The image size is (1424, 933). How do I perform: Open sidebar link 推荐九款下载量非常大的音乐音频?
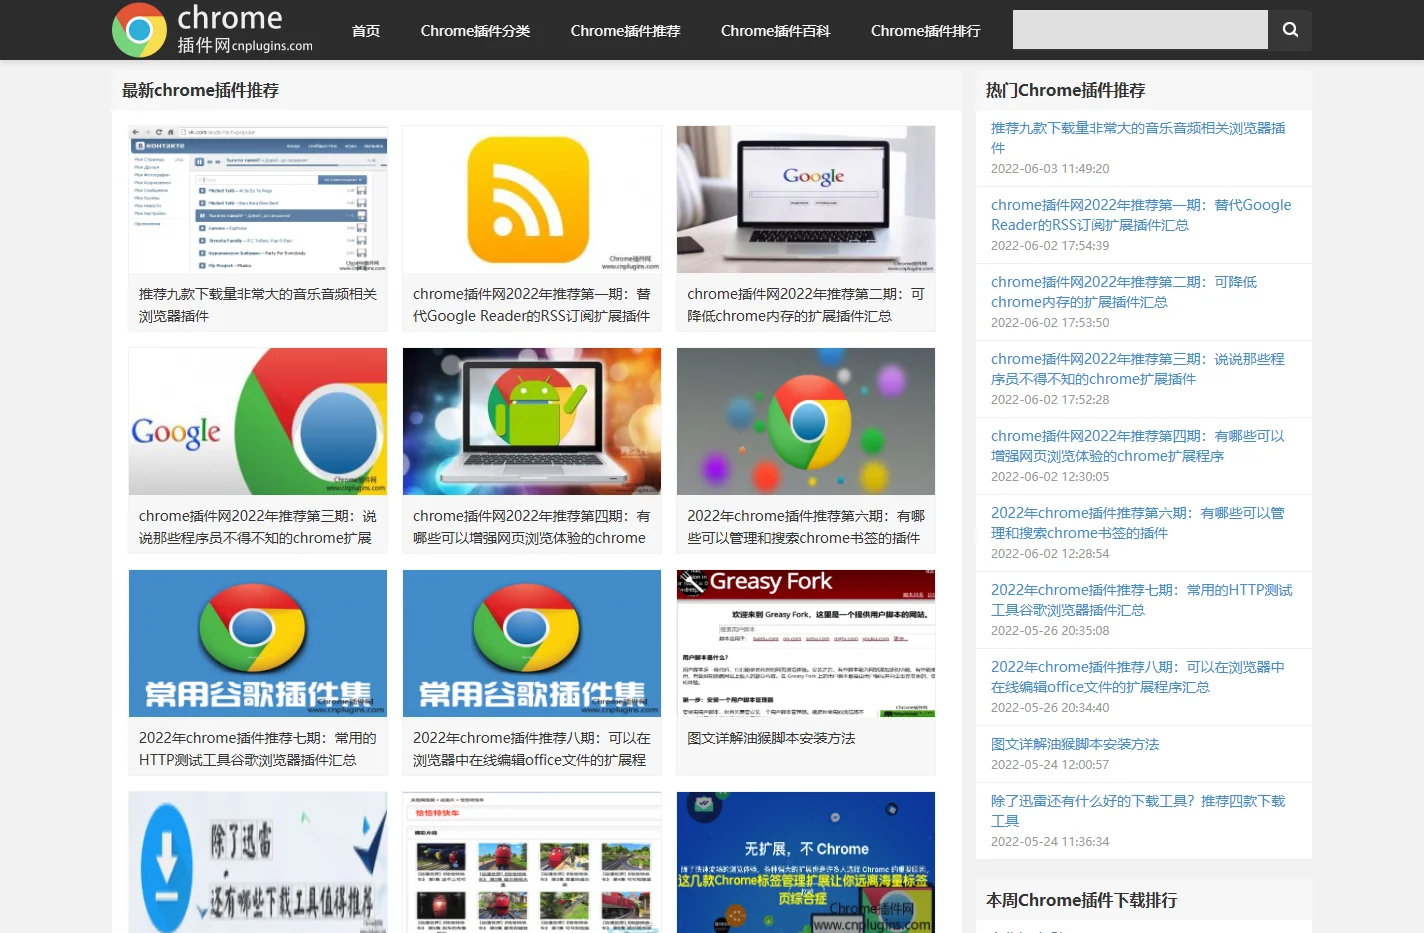1138,138
